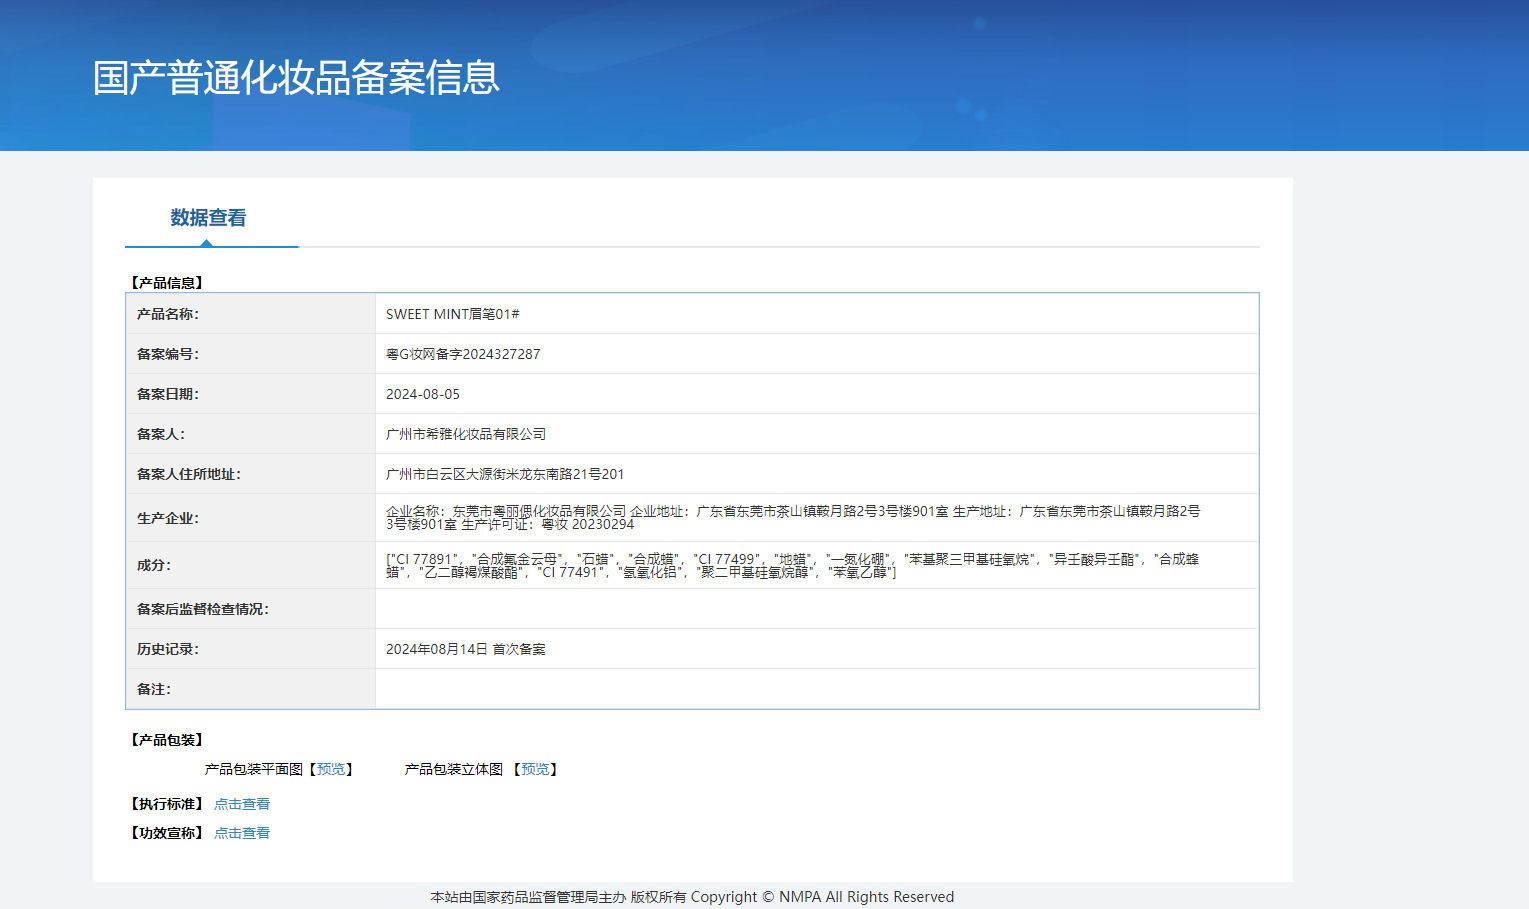This screenshot has height=909, width=1529.
Task: Click the 备注 row label
Action: pos(154,689)
